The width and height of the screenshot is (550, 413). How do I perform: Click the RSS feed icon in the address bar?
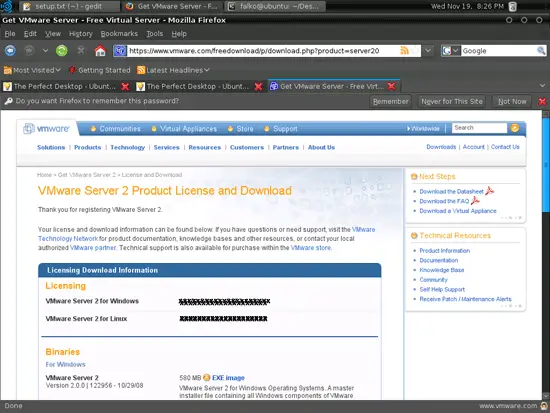pos(404,51)
